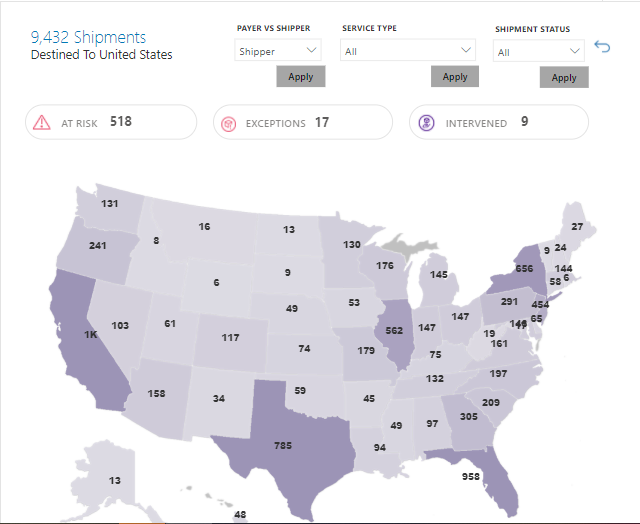Click the At Risk warning triangle icon

click(42, 122)
